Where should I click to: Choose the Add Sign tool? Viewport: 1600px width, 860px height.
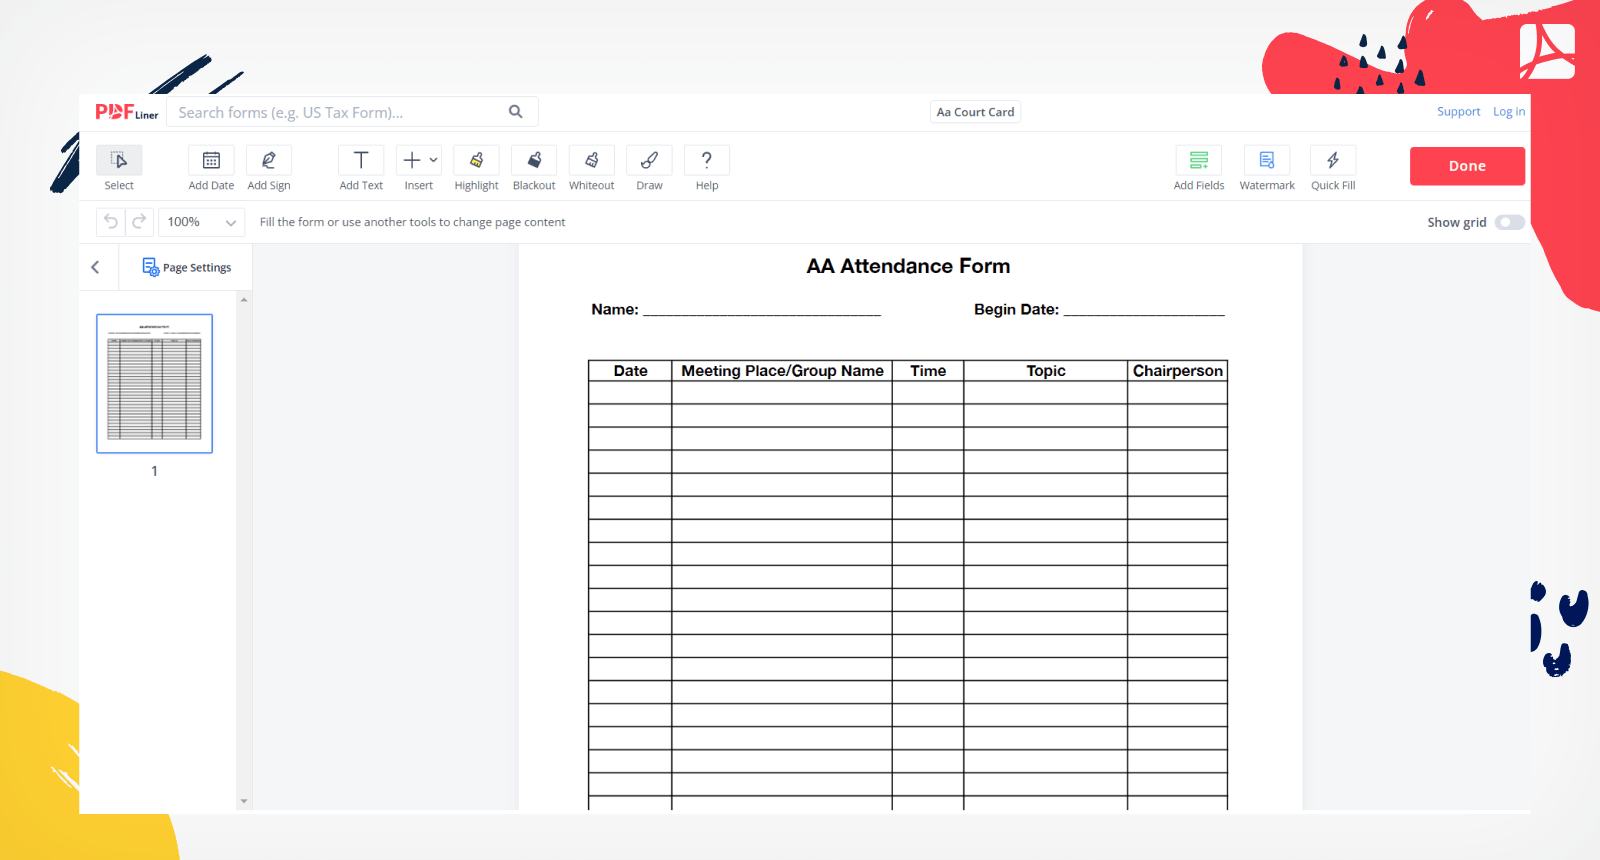pyautogui.click(x=269, y=161)
